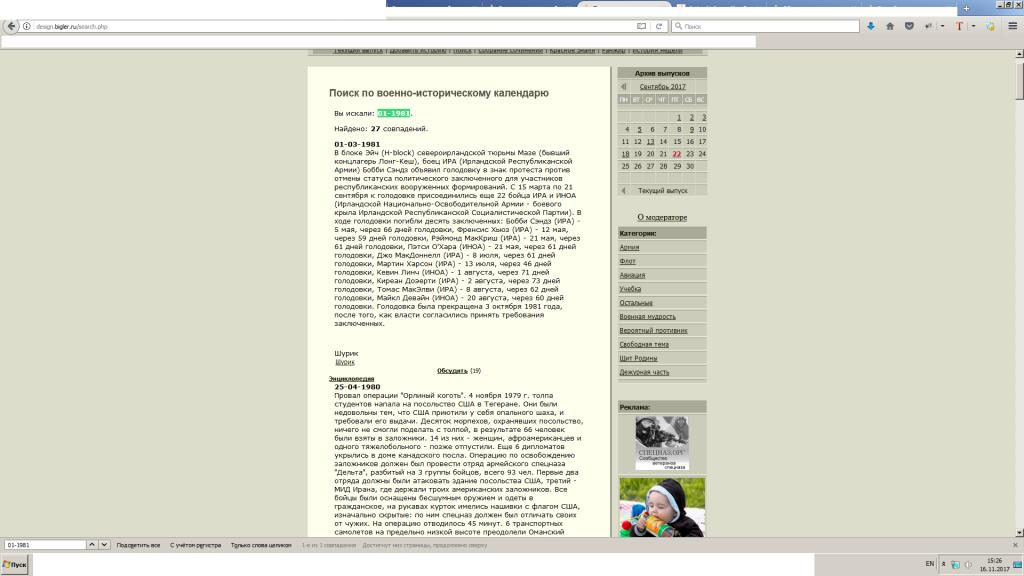This screenshot has height=576, width=1024.
Task: Toggle 'Только слова целиком' whole words option
Action: click(x=261, y=545)
